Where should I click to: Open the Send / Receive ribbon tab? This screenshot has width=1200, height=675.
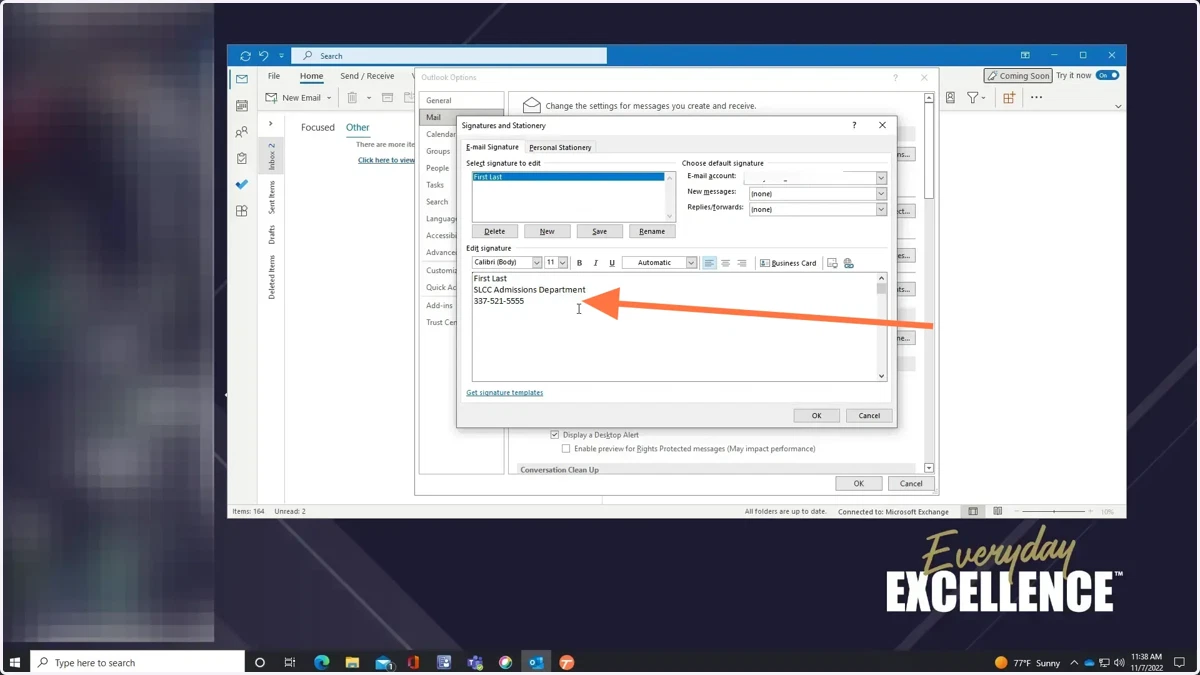click(367, 76)
